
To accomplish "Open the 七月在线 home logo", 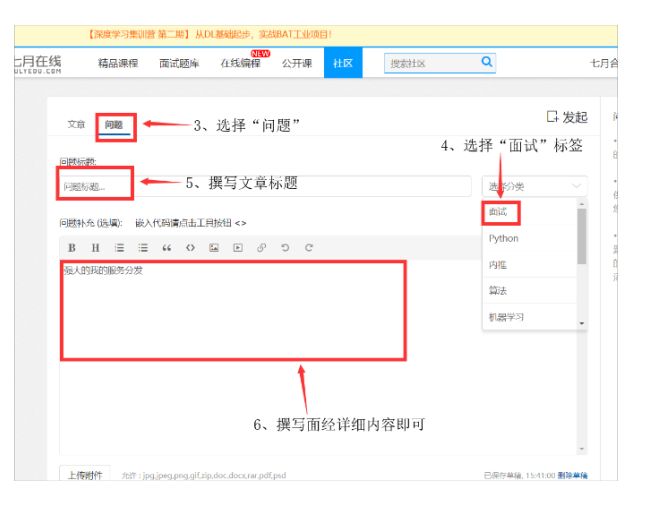I will pyautogui.click(x=38, y=64).
